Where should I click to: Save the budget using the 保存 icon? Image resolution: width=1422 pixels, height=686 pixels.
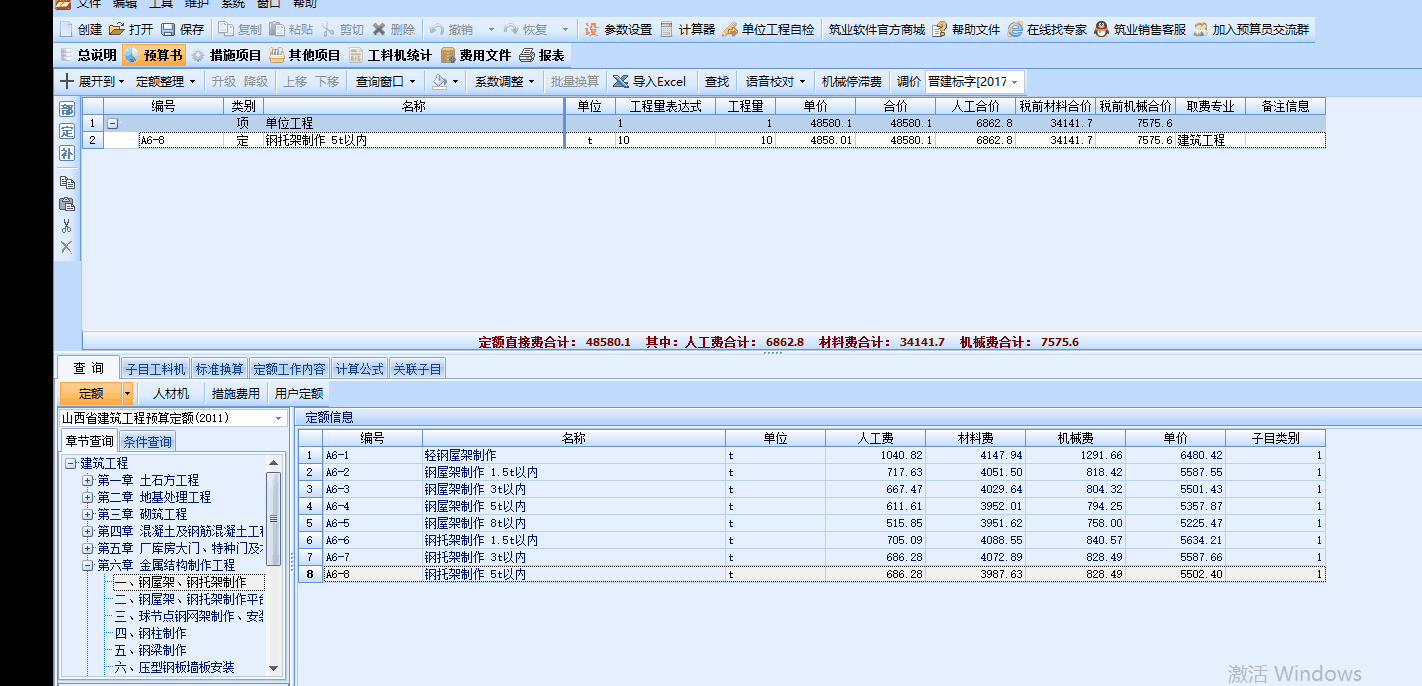pyautogui.click(x=168, y=30)
